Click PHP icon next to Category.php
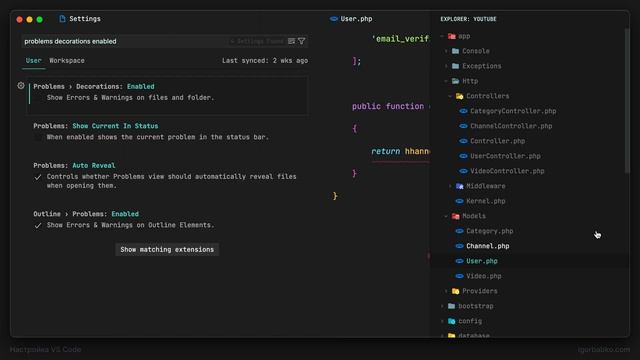Screen dimensions: 640x360 coord(460,231)
